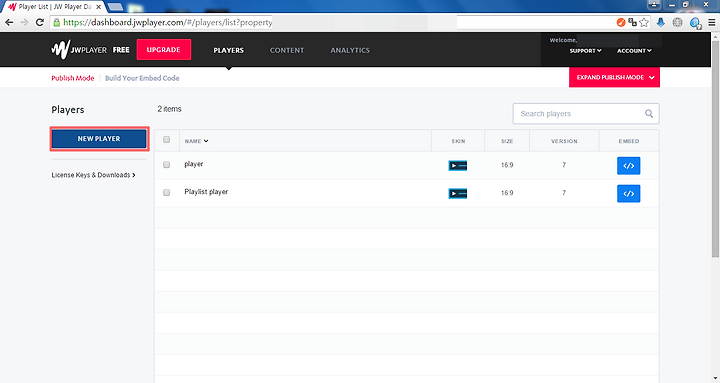Open the ACCOUNT dropdown menu

(634, 51)
